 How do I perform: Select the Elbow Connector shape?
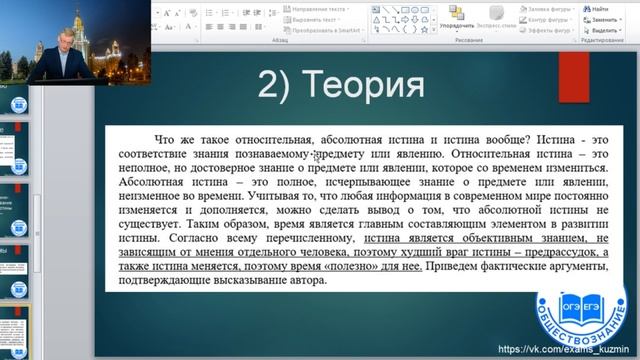coord(386,20)
